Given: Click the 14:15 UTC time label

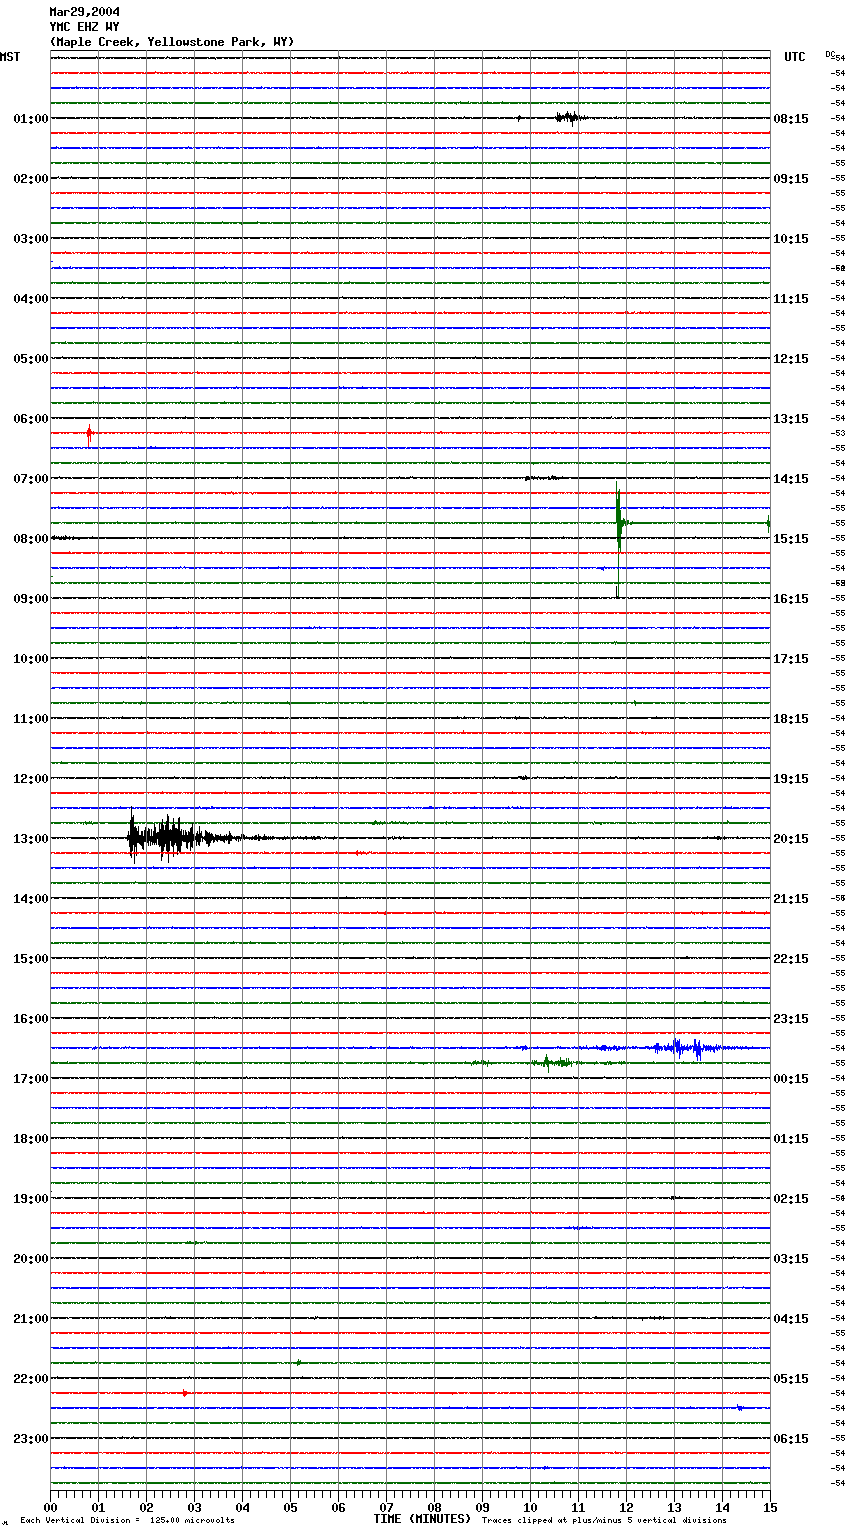Looking at the screenshot, I should pos(791,479).
